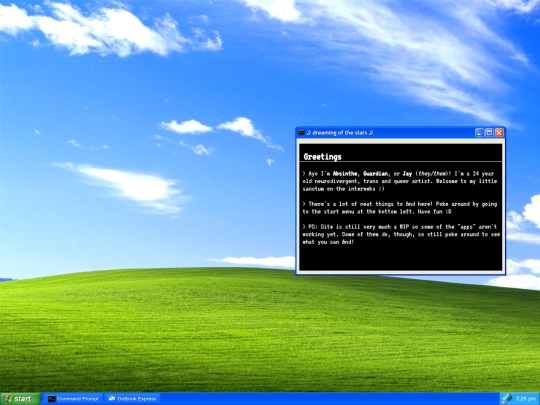The height and width of the screenshot is (405, 540).
Task: Maximize the 'dreaming of the stars' window
Action: [x=489, y=133]
